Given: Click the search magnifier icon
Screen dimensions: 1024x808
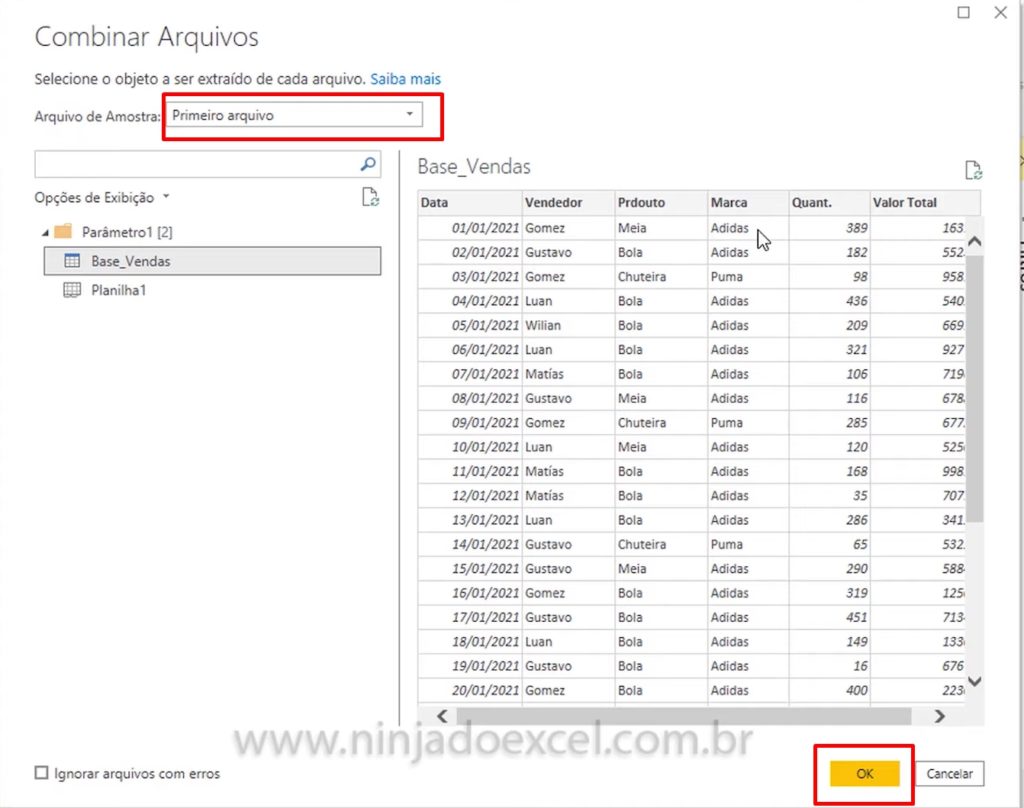Looking at the screenshot, I should pos(369,163).
